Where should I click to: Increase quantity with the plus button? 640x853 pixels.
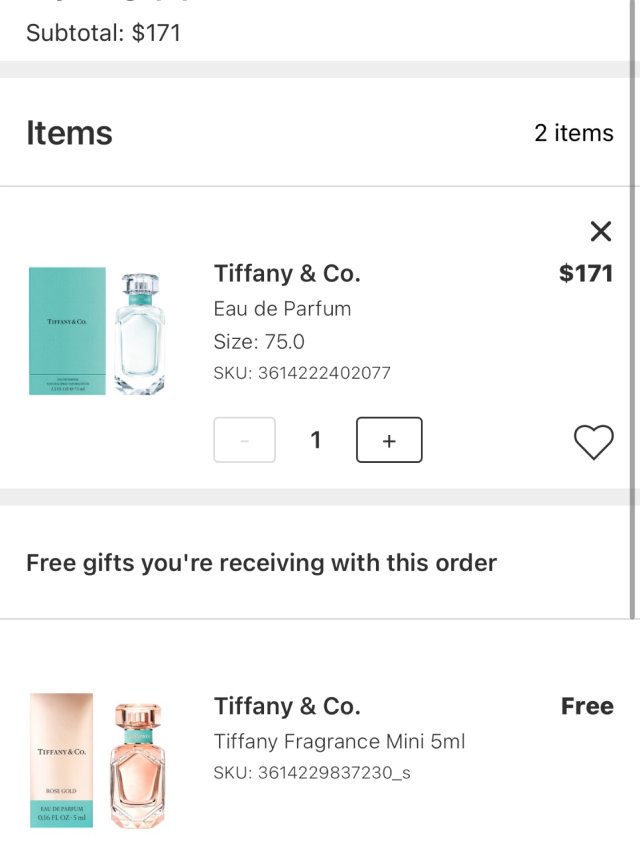388,440
